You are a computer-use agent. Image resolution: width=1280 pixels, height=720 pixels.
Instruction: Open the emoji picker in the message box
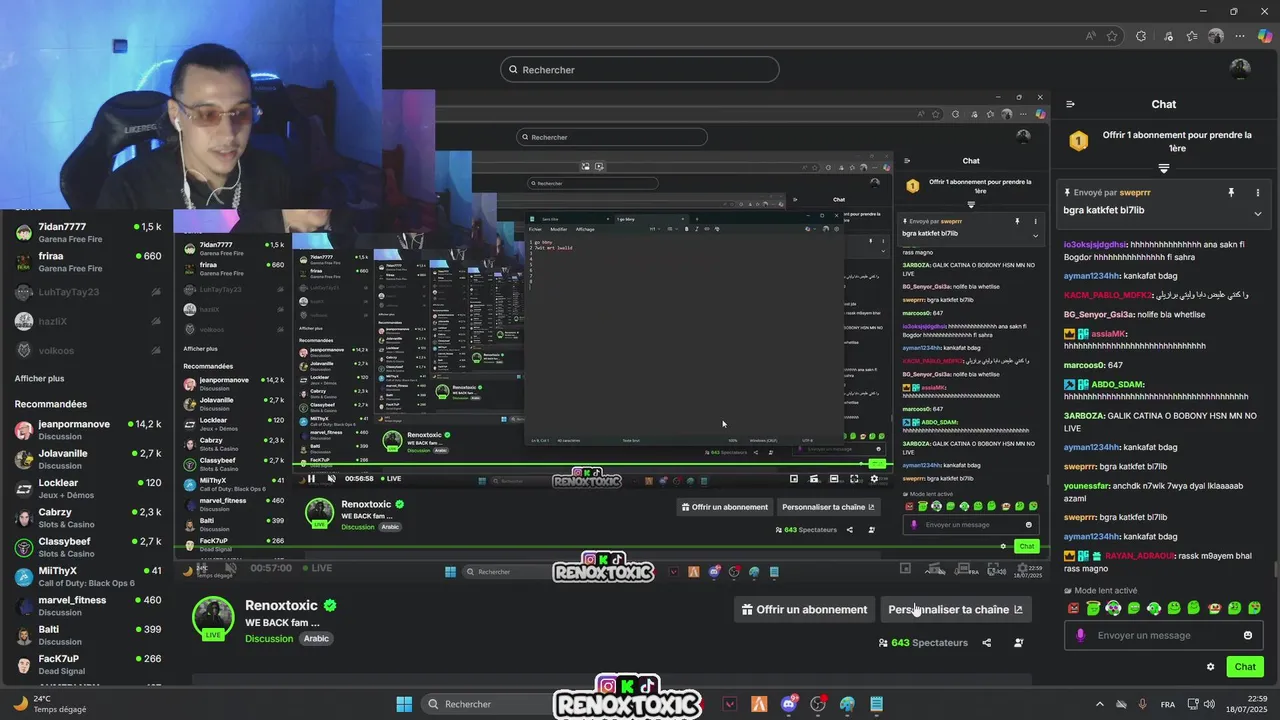click(1248, 635)
